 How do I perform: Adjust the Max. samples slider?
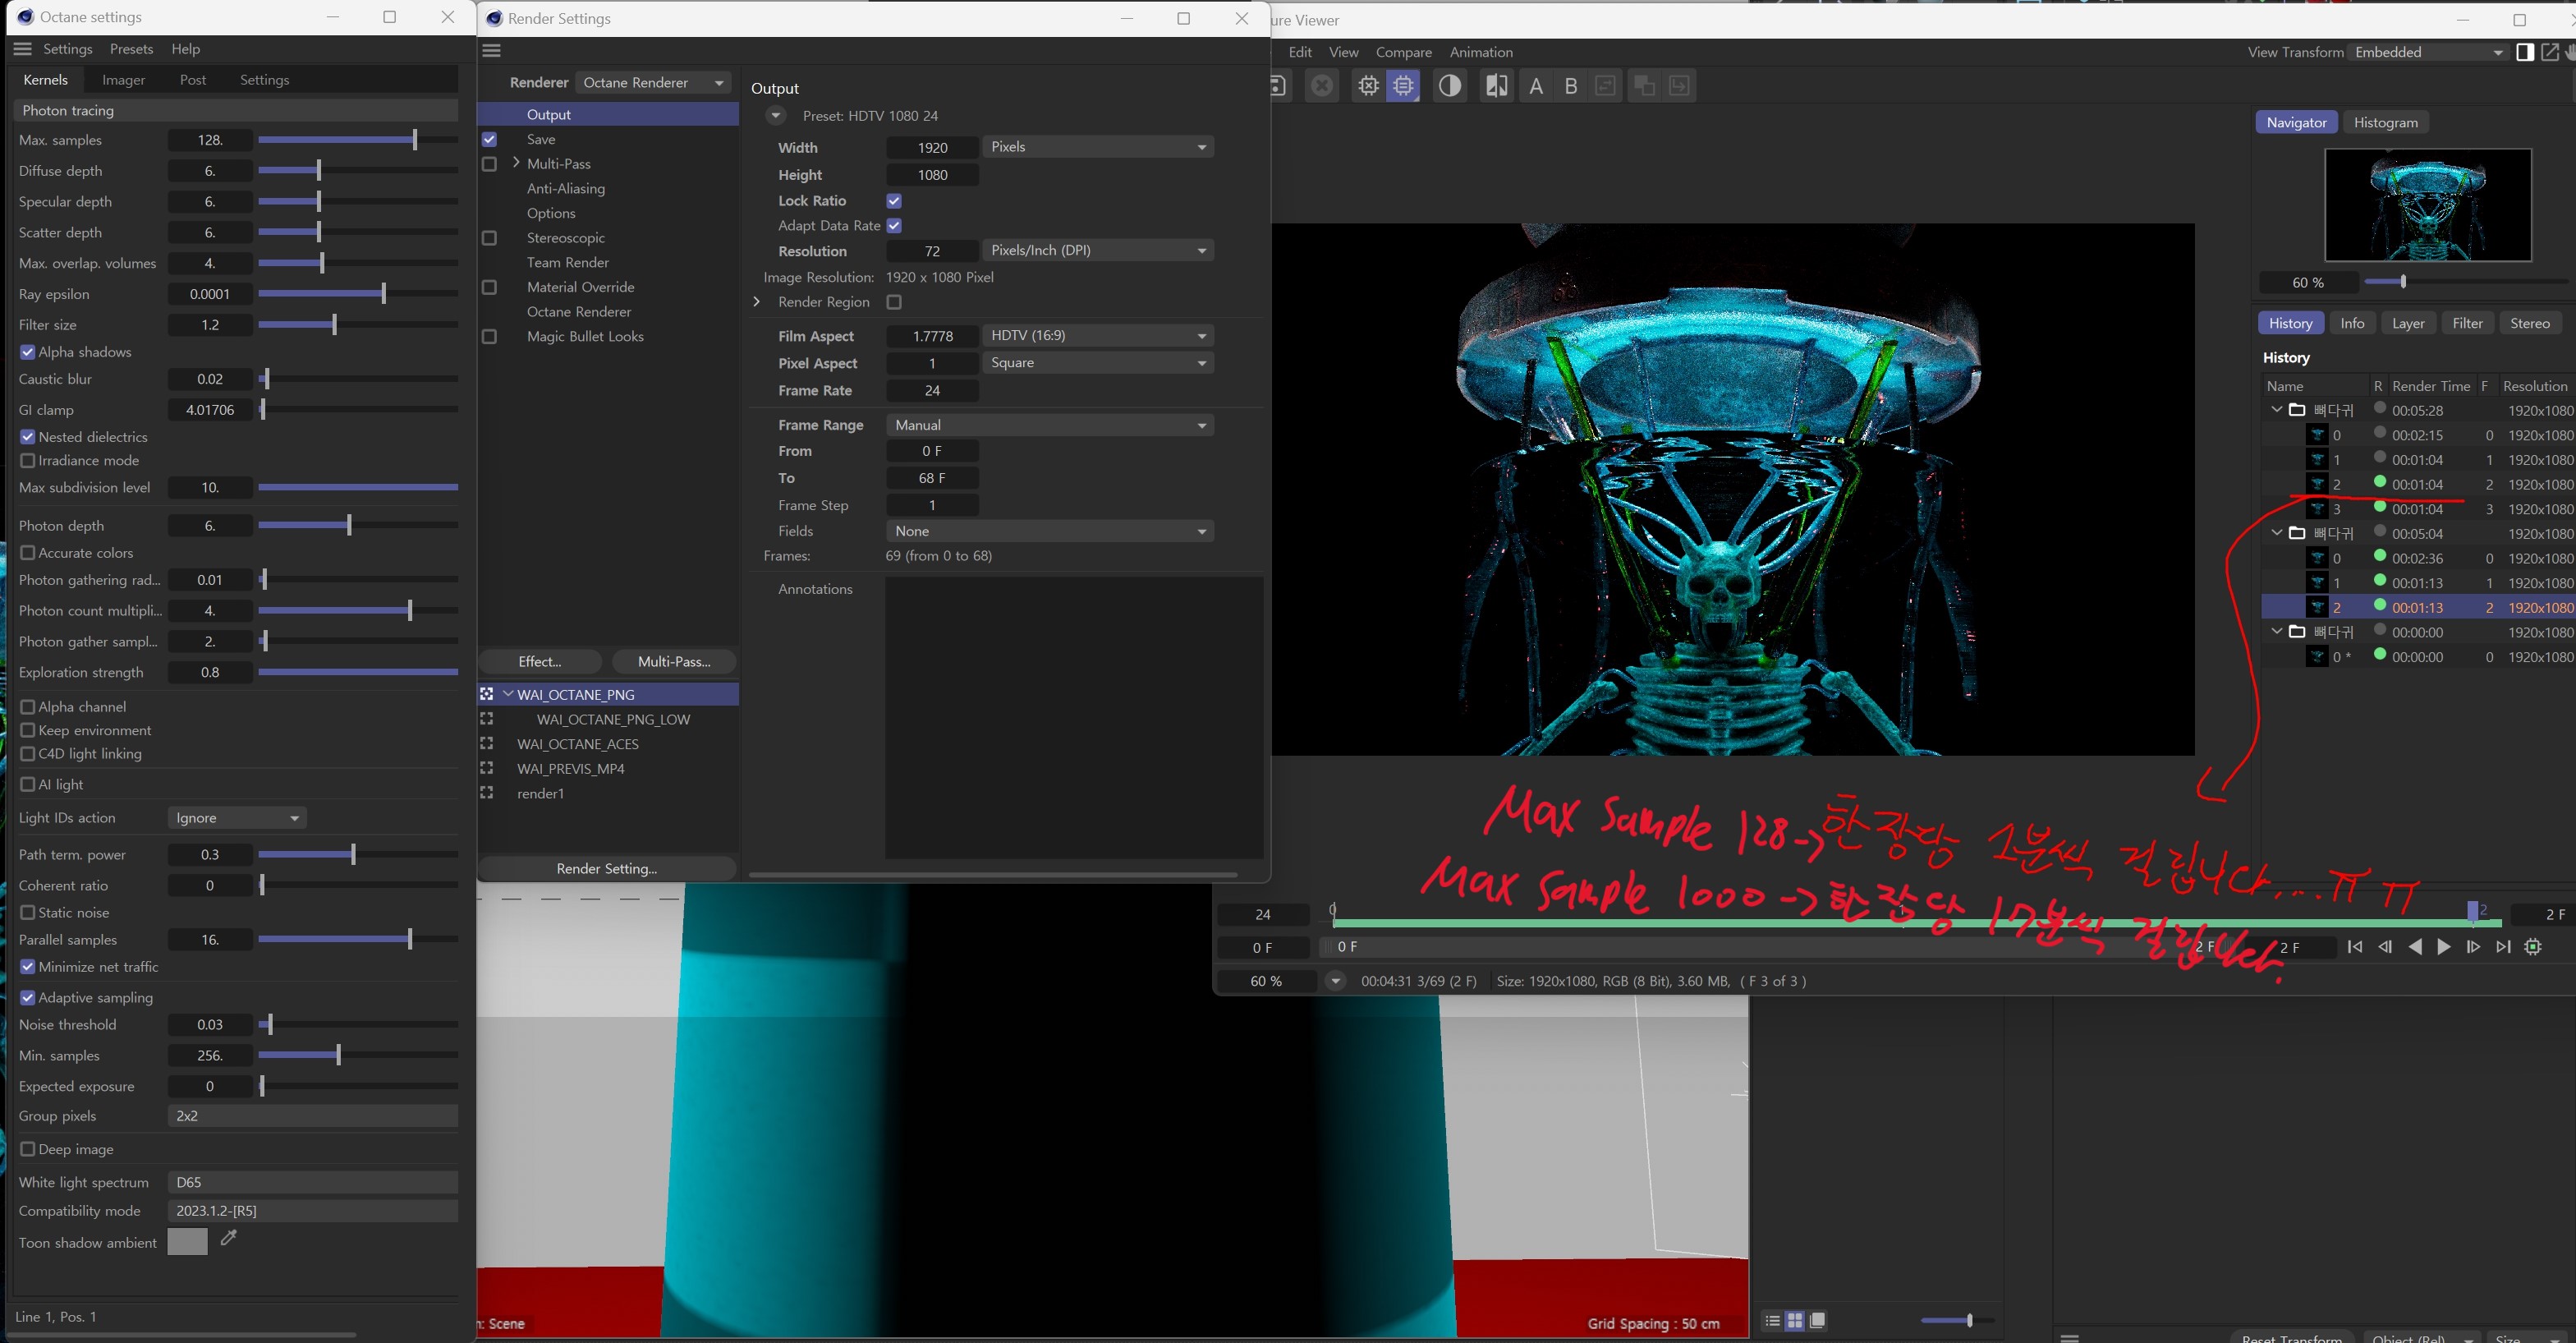tap(358, 140)
